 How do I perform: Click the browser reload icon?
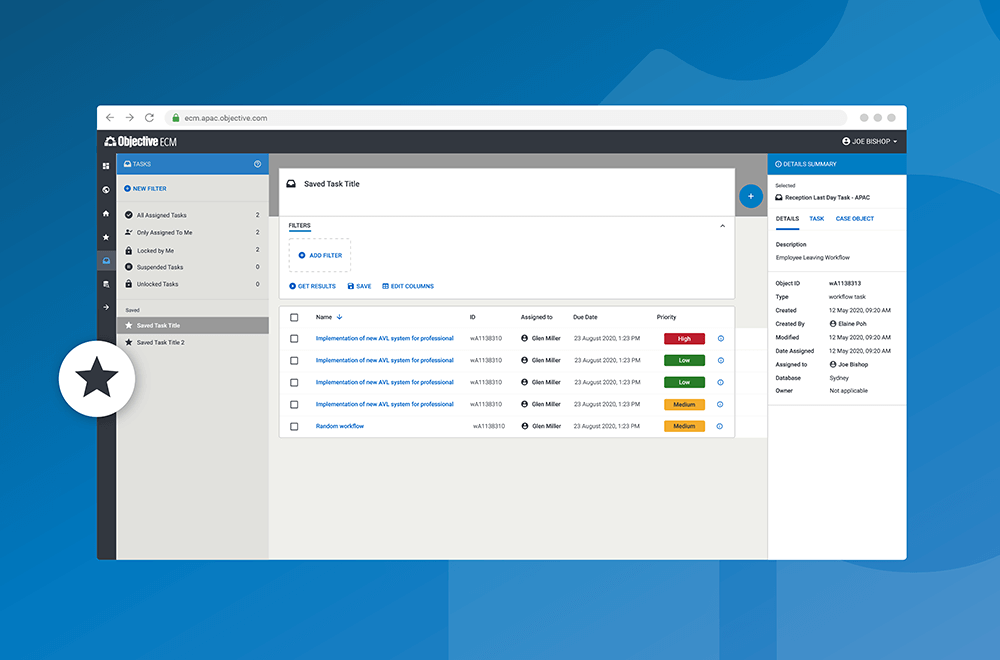(149, 118)
